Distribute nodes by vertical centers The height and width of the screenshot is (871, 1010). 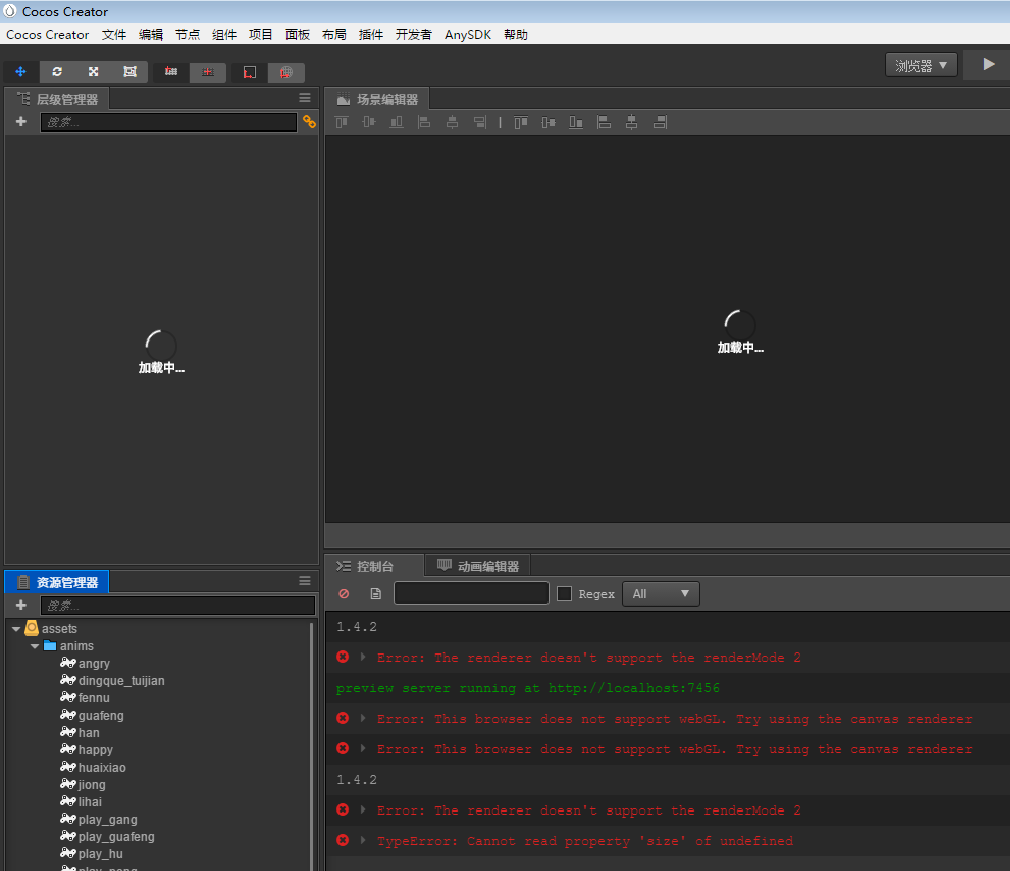click(x=549, y=122)
